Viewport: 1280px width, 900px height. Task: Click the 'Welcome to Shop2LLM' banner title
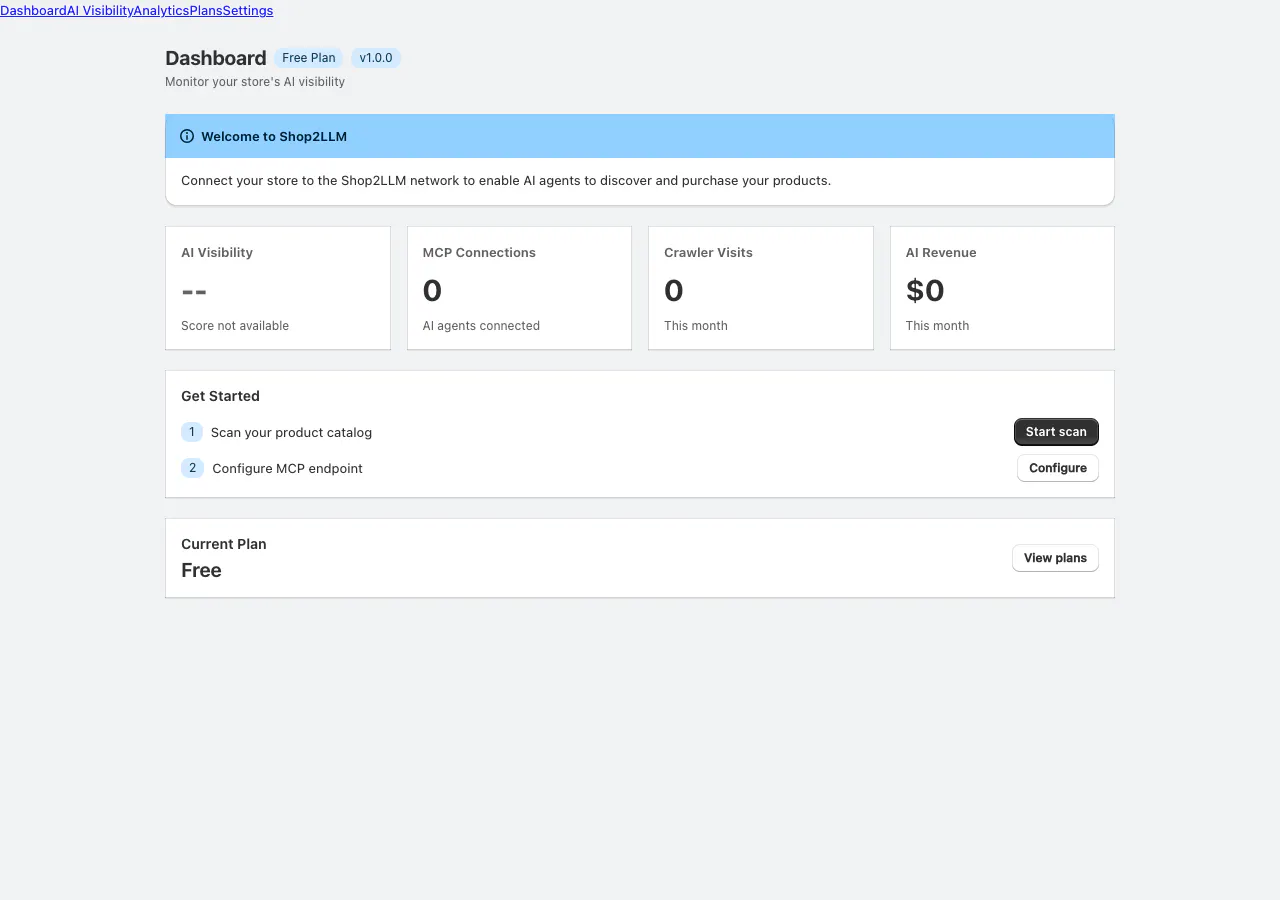tap(274, 136)
